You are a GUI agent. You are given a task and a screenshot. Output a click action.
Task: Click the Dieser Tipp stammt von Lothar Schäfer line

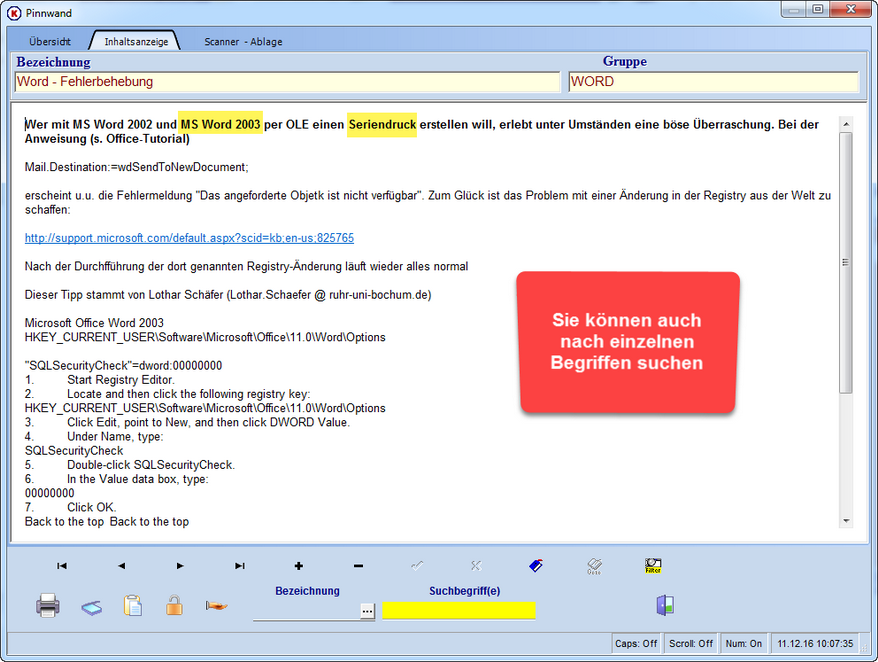(228, 295)
